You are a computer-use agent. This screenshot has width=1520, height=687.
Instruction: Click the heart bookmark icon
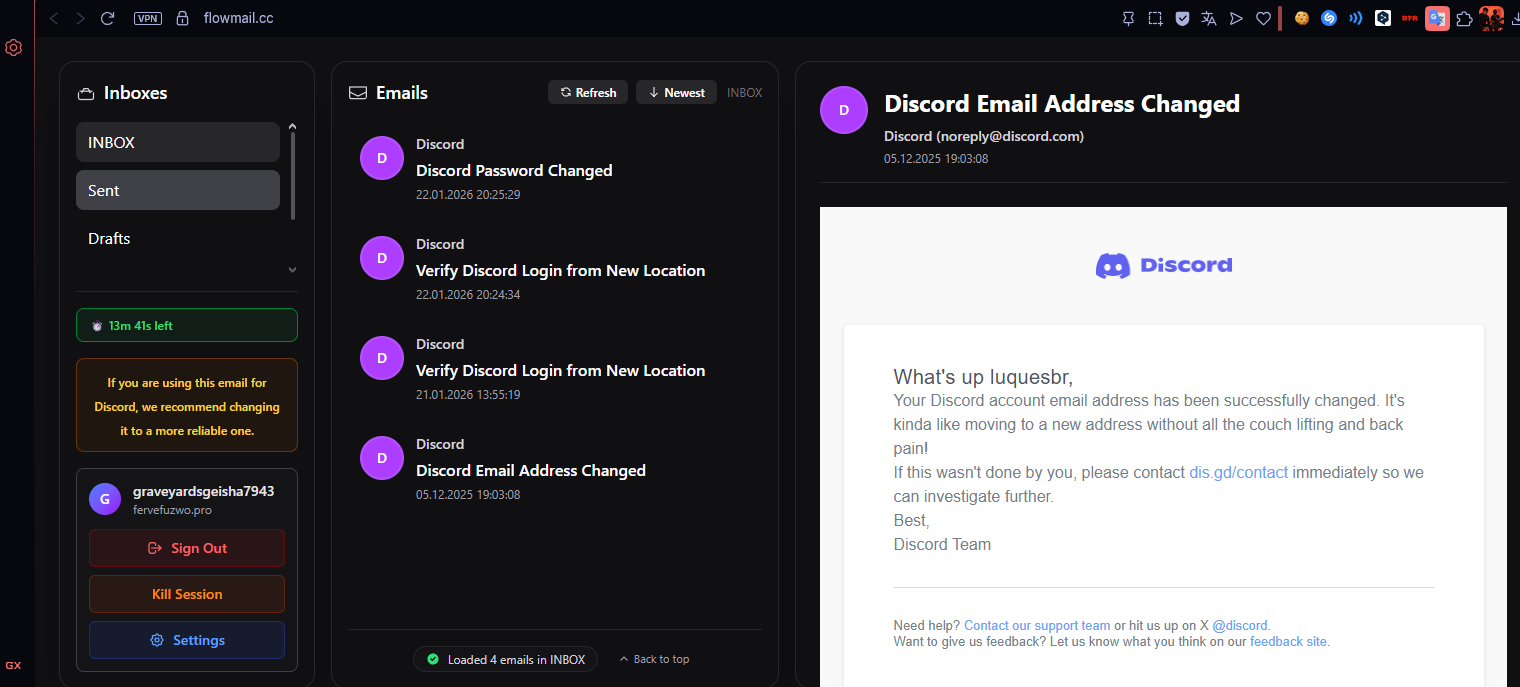1263,18
